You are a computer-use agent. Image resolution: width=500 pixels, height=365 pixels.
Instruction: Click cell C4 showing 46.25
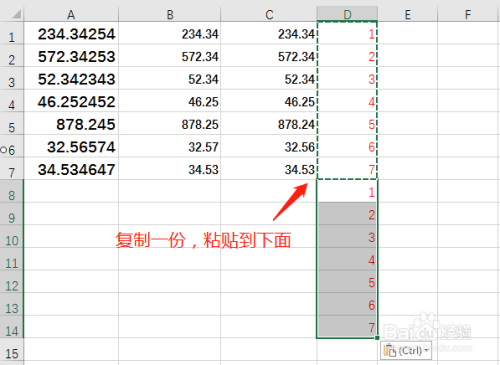(x=269, y=101)
